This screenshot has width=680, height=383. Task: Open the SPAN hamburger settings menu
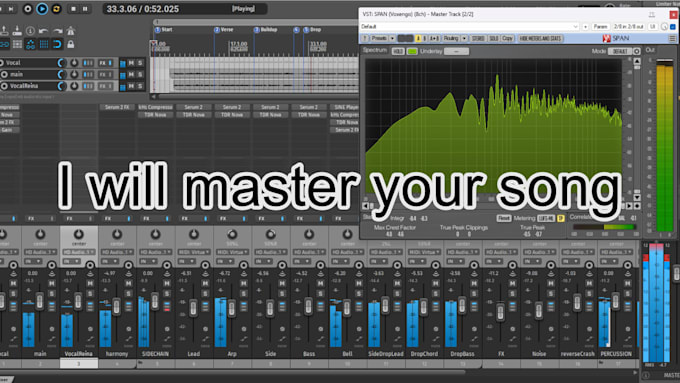(672, 39)
